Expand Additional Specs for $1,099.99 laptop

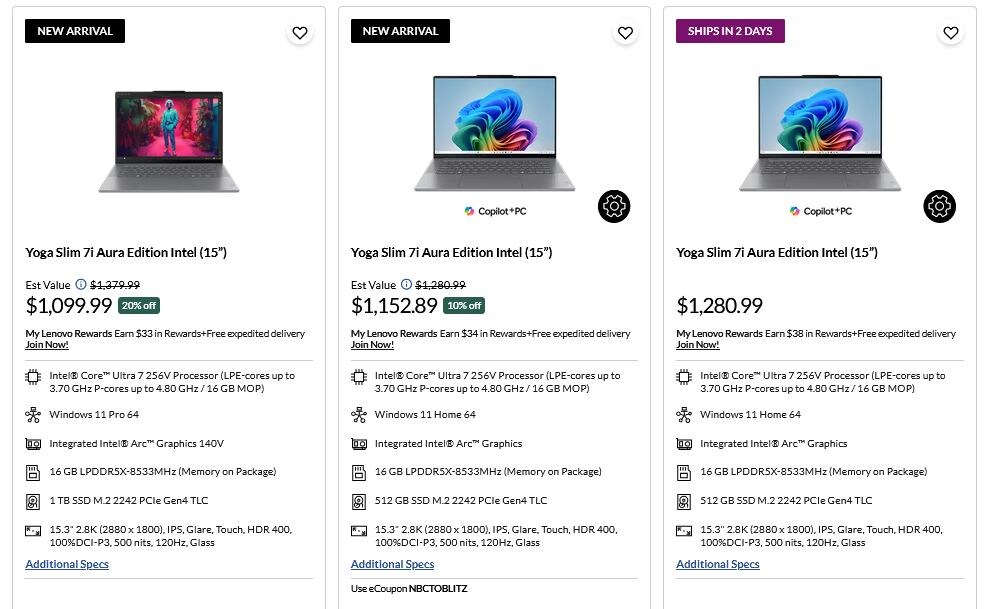[x=67, y=564]
